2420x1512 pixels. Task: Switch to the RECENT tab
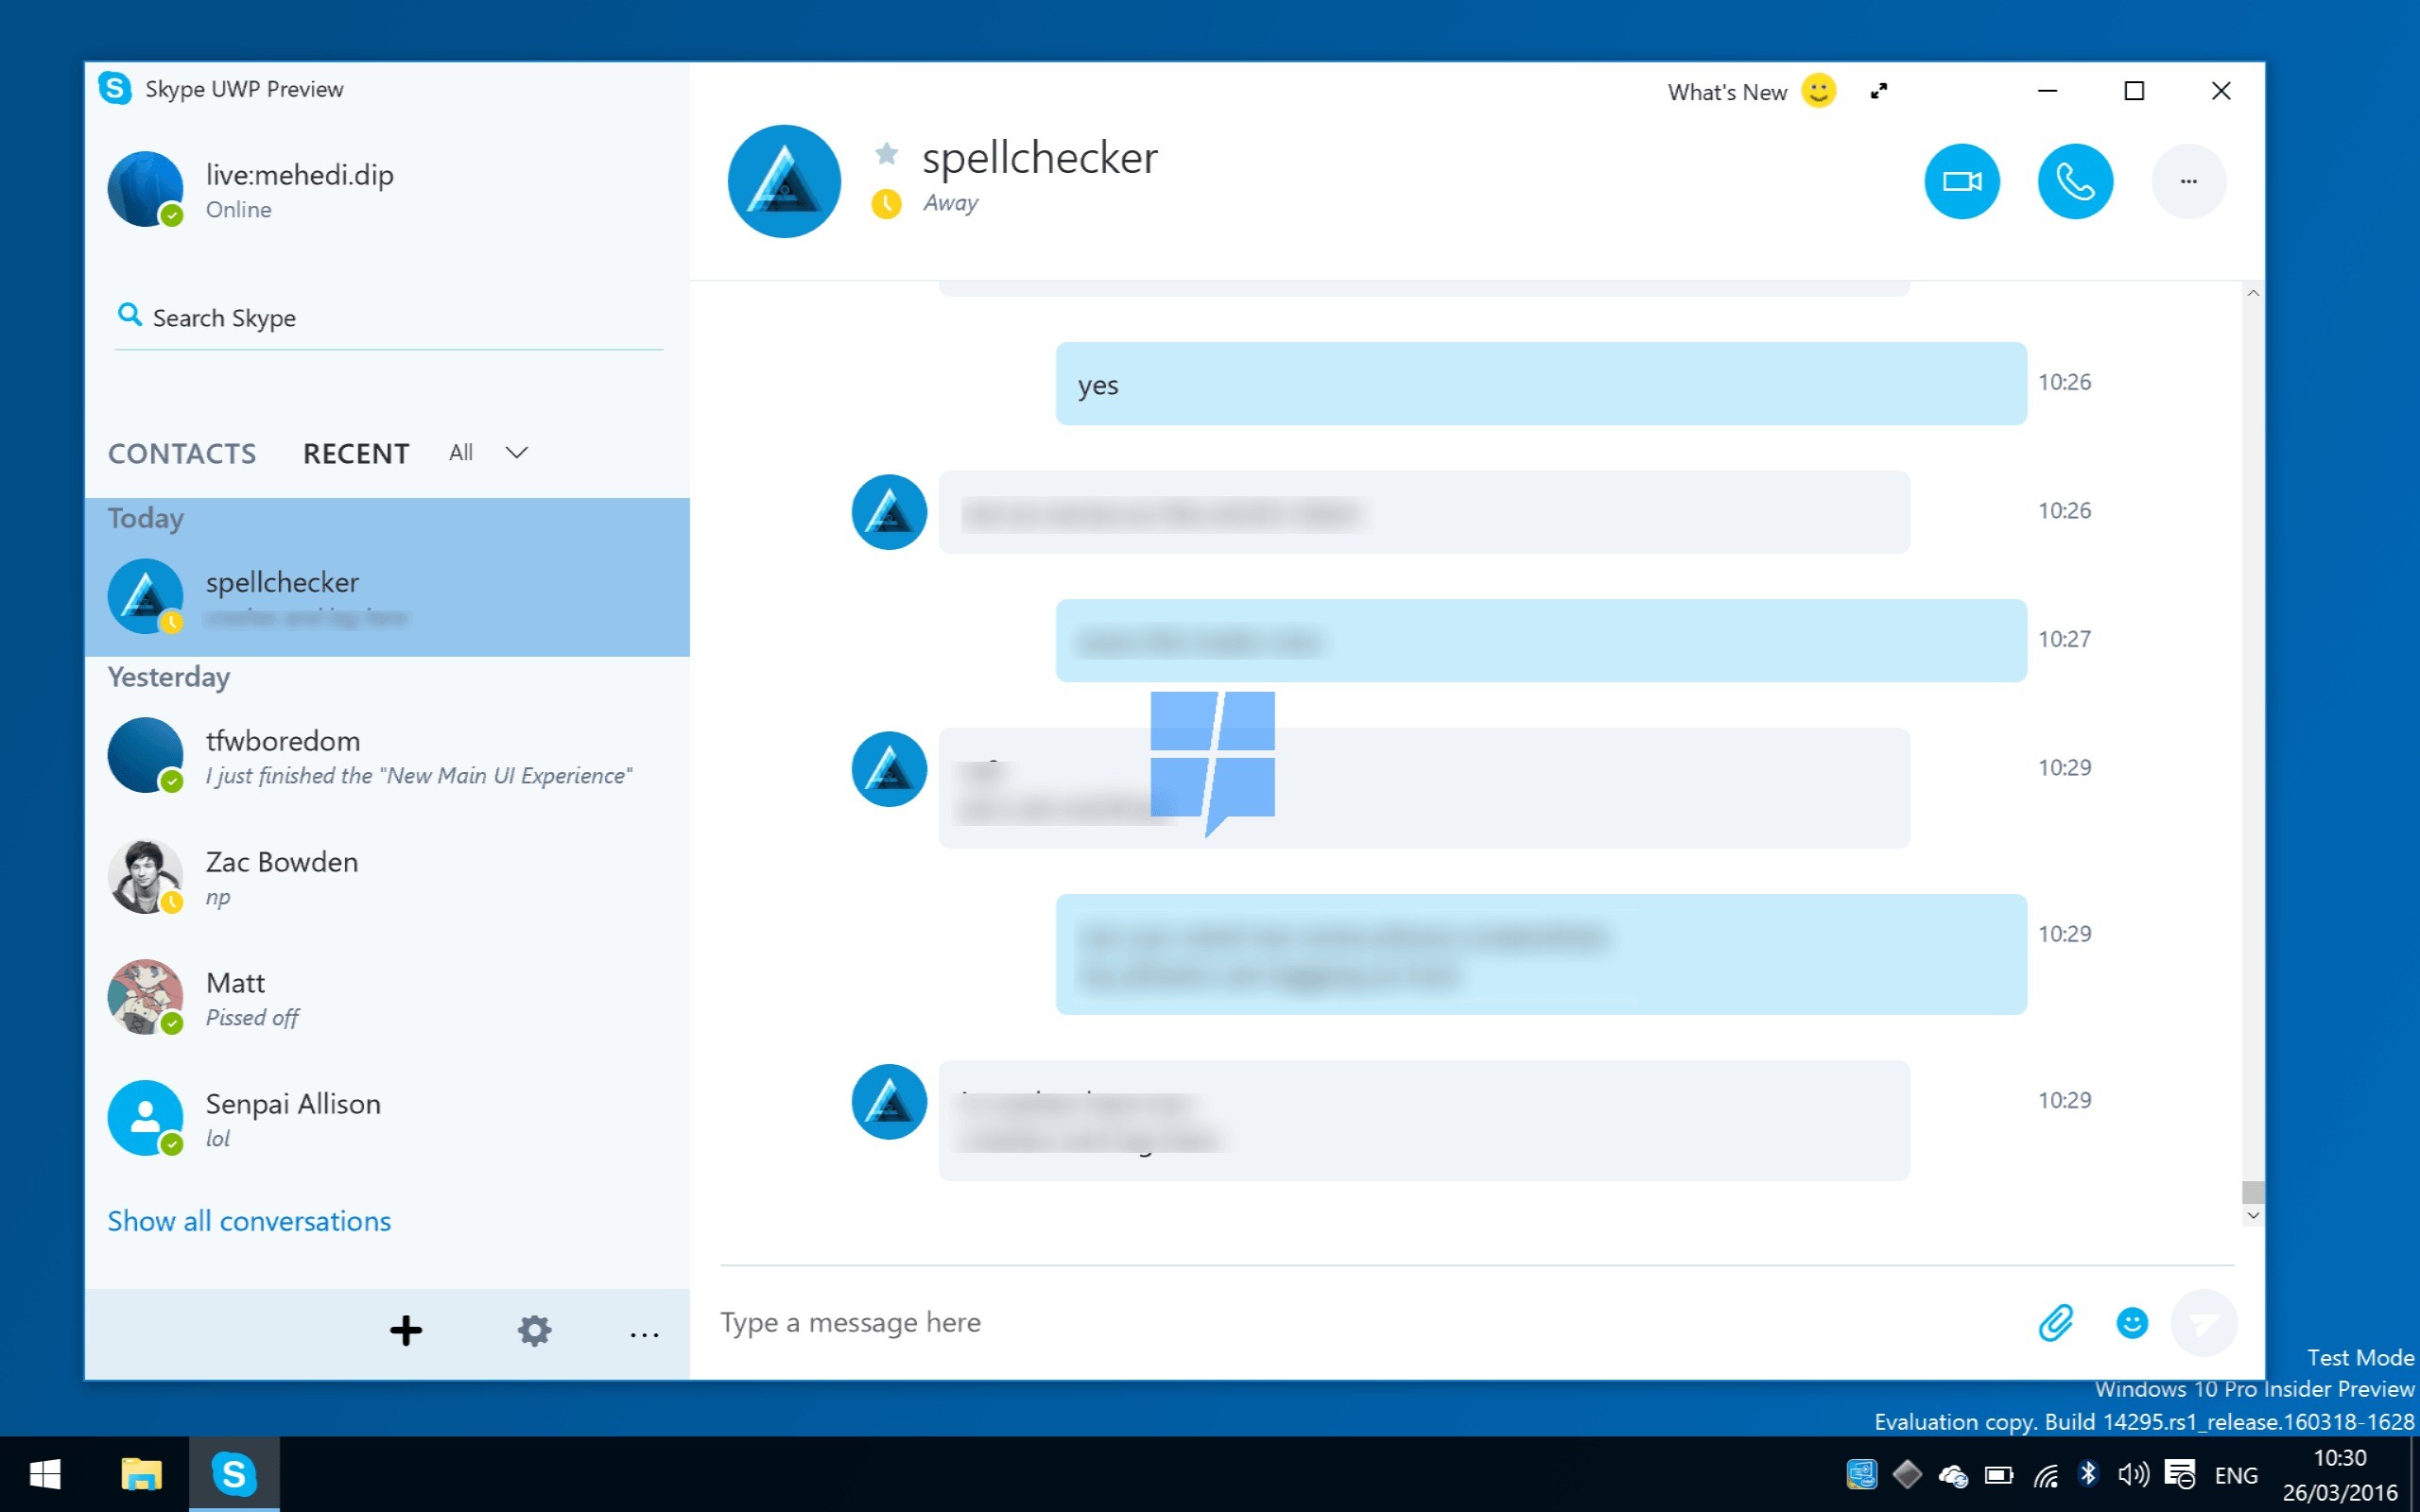pyautogui.click(x=356, y=454)
